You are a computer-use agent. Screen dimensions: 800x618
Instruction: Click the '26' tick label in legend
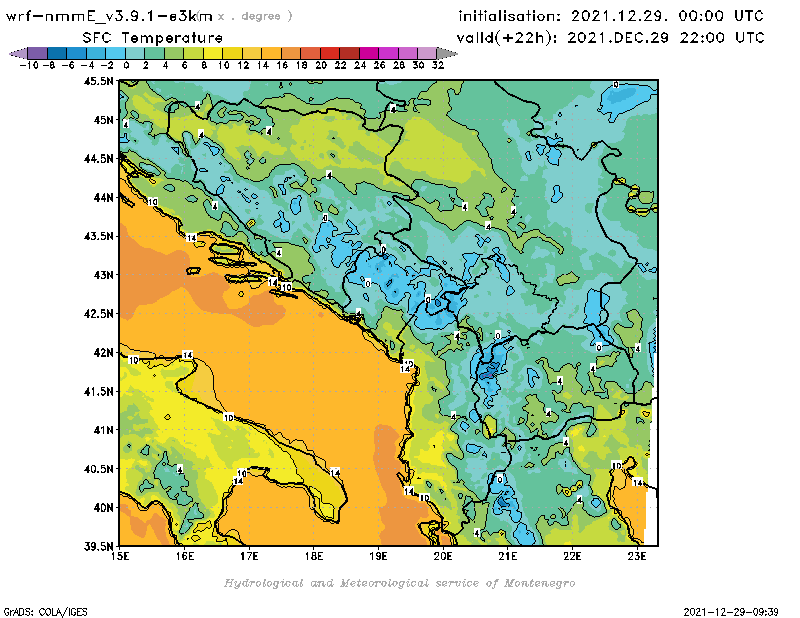pyautogui.click(x=379, y=65)
